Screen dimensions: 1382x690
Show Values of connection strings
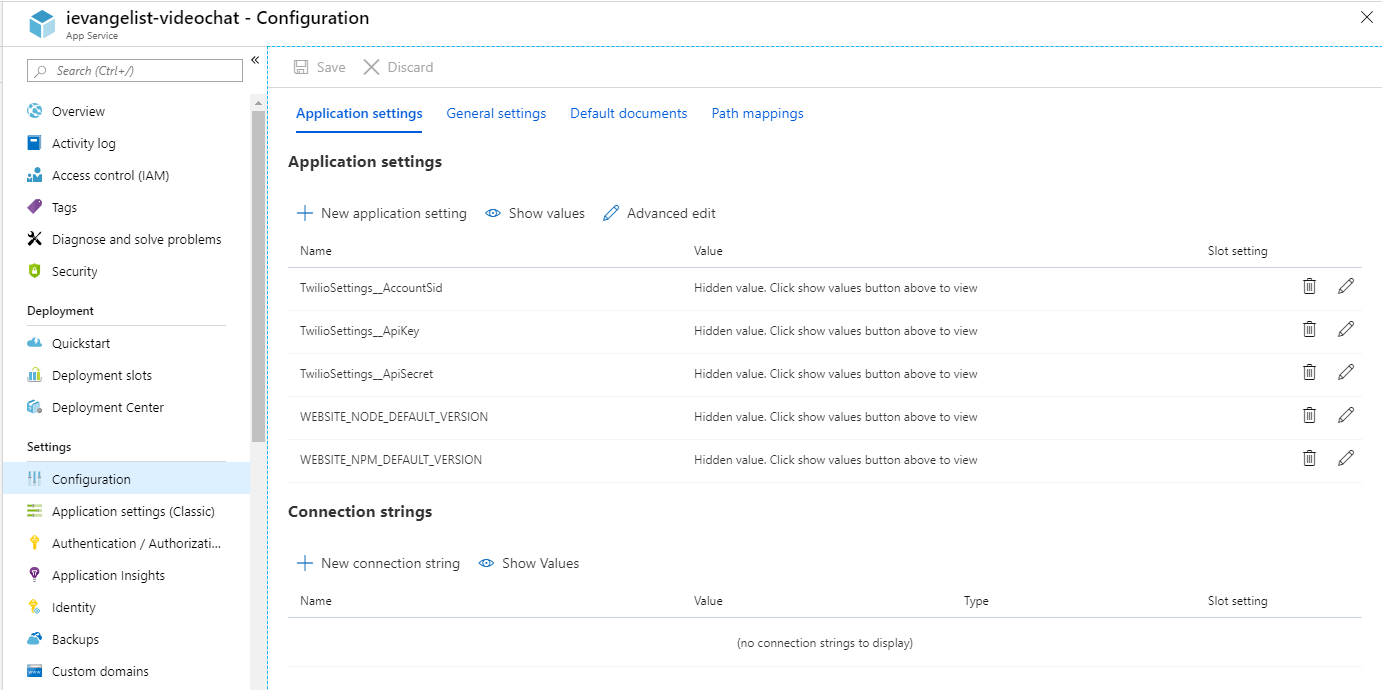click(529, 563)
